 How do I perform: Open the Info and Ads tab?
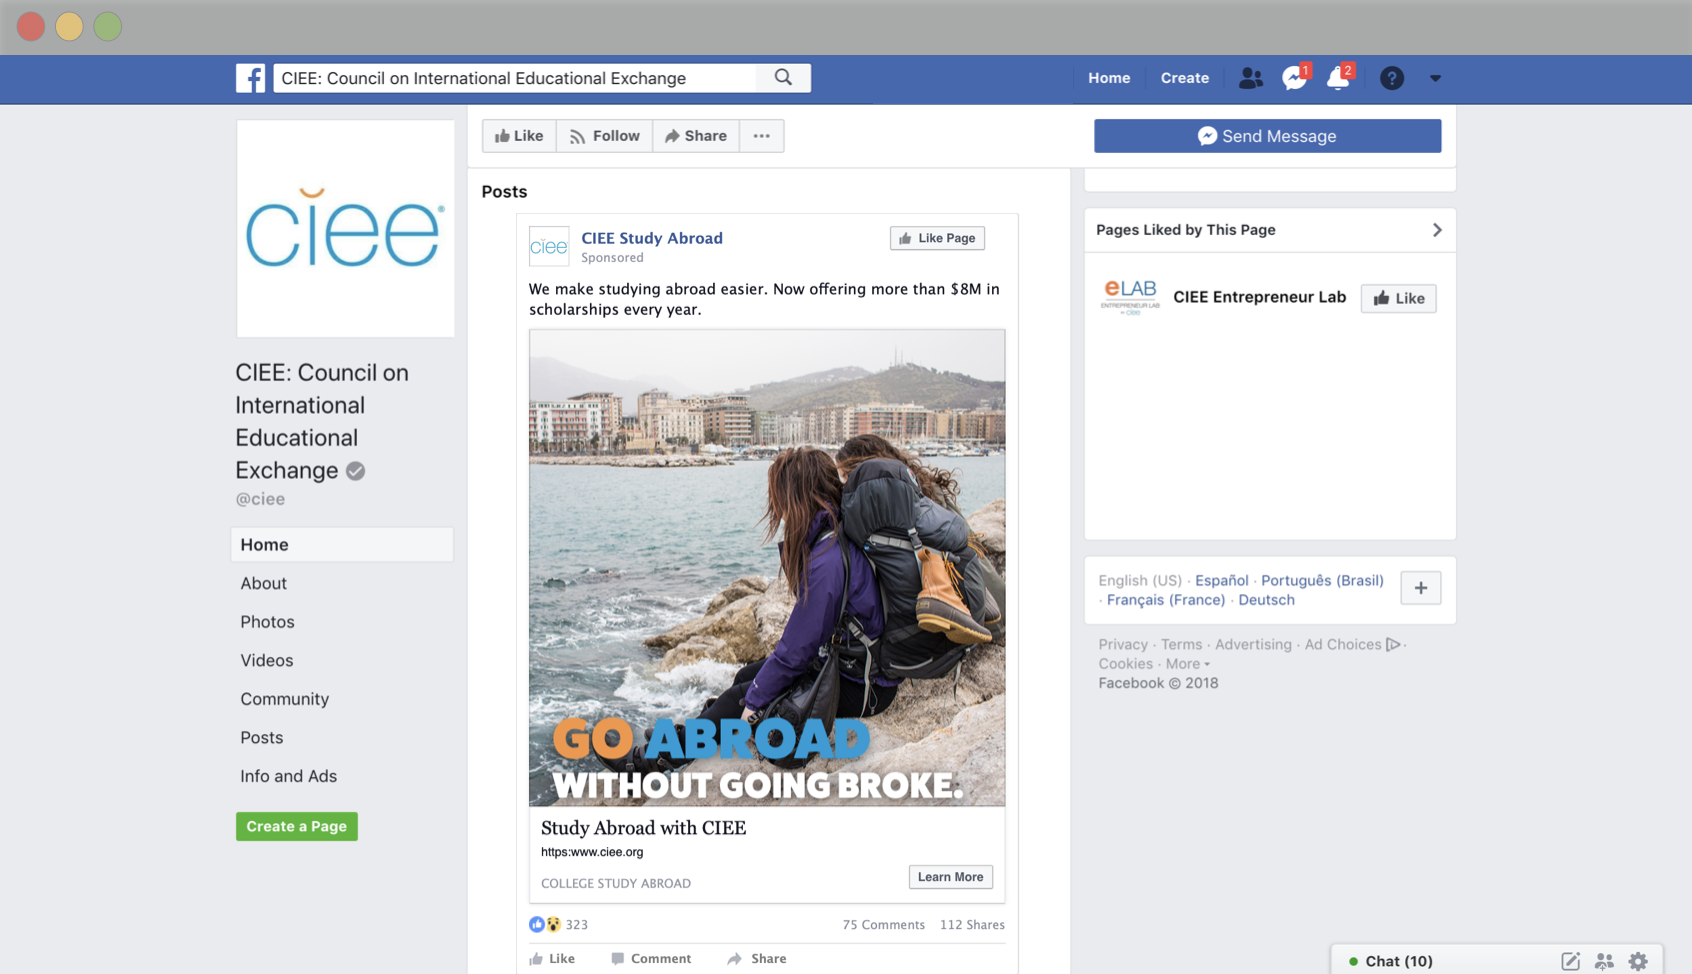pos(288,776)
